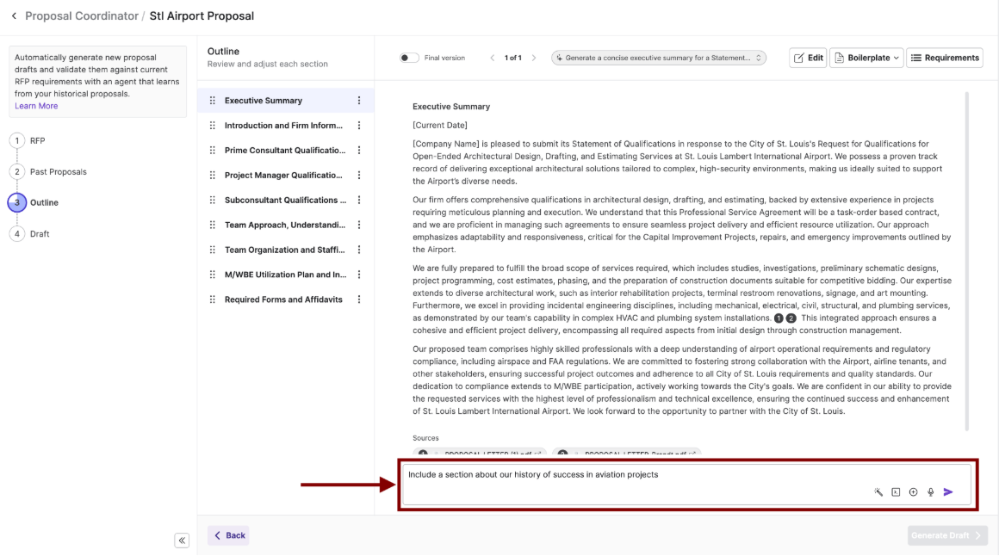Screen dimensions: 999x556
Task: Open options menu for Executive Summary
Action: point(359,101)
